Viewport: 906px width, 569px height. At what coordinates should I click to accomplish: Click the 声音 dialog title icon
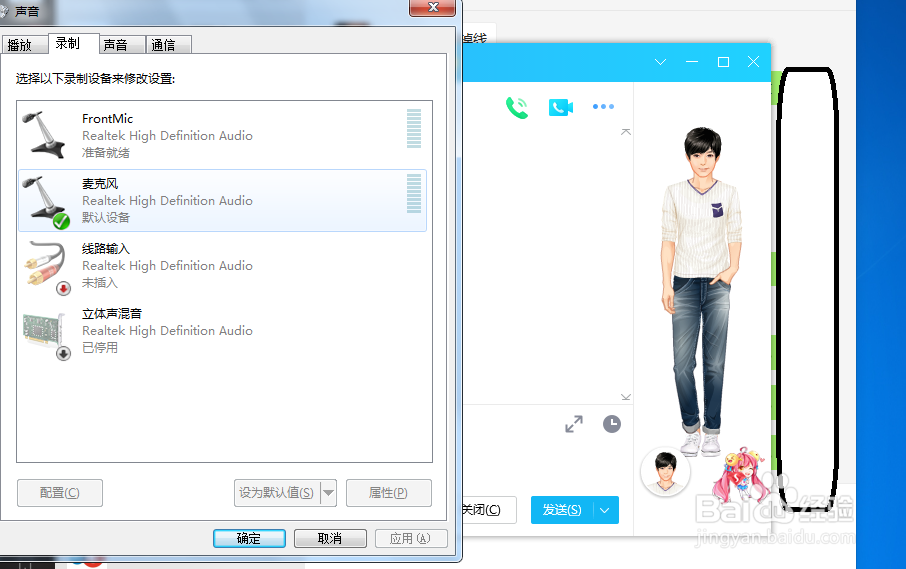[4, 10]
